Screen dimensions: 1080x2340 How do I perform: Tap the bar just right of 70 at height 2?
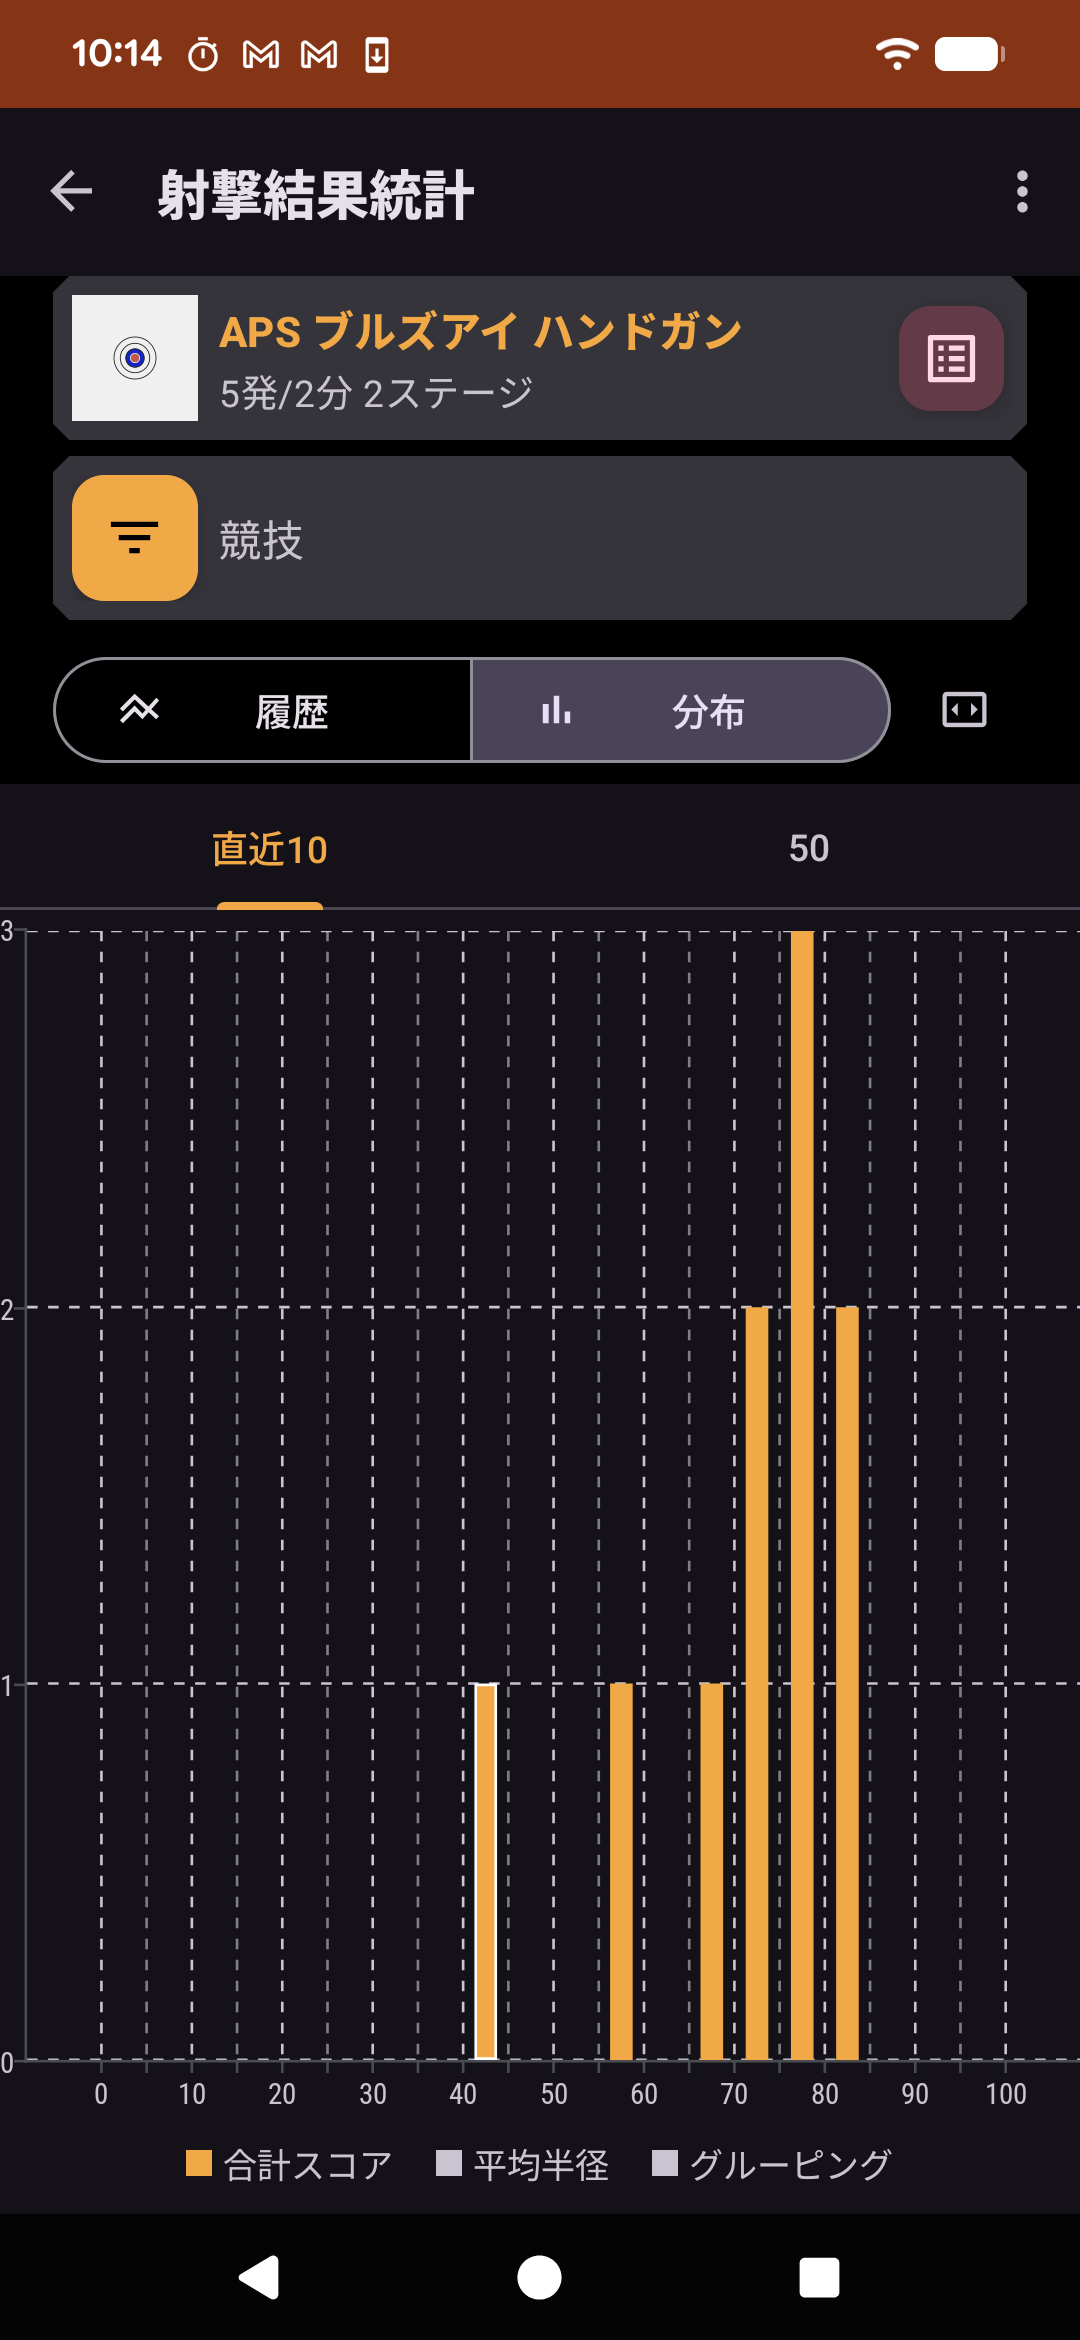tap(757, 1683)
